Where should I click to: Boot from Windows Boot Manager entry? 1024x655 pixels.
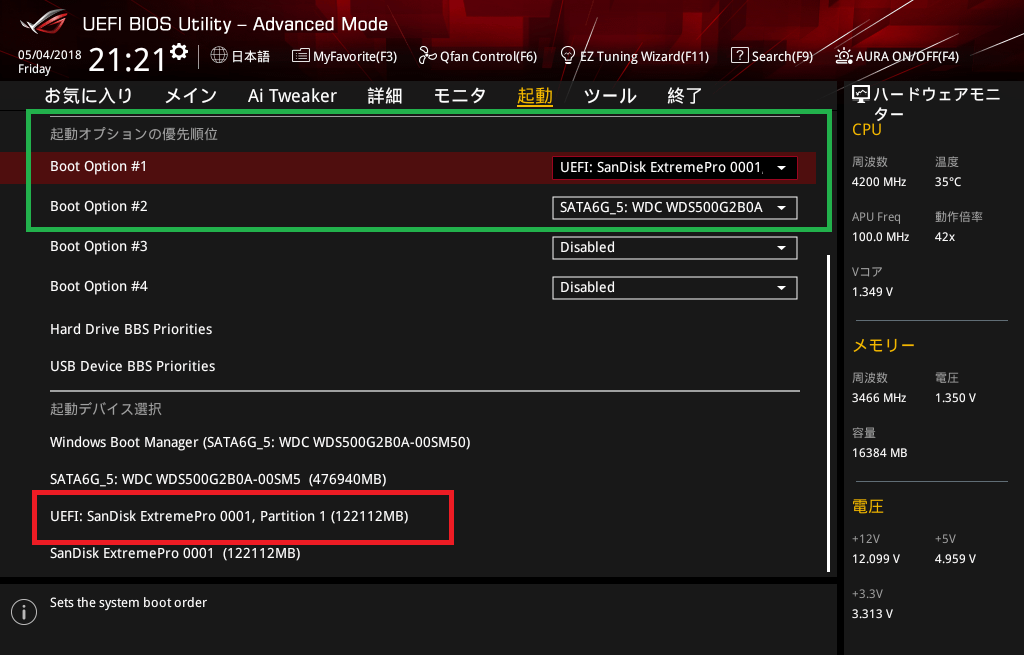click(x=260, y=442)
